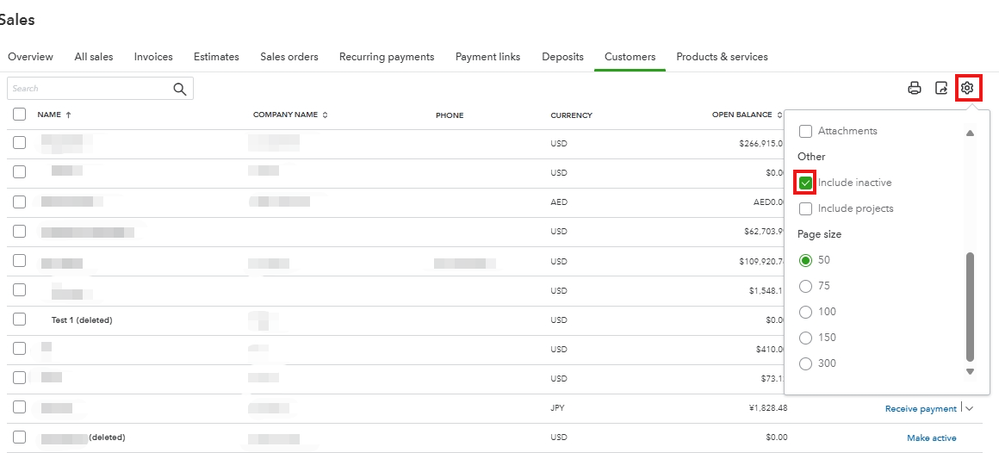Enable the Include projects checkbox
Screen dimensions: 999x453
click(x=806, y=209)
